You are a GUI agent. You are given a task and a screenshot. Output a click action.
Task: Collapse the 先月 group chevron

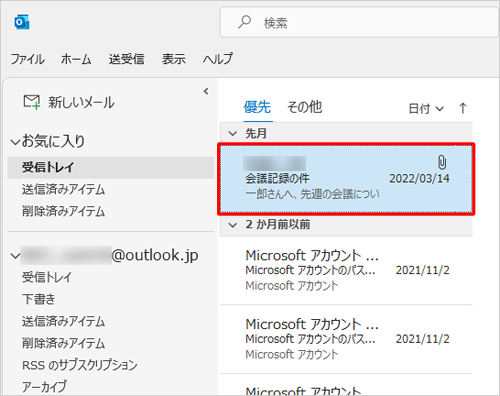[232, 134]
